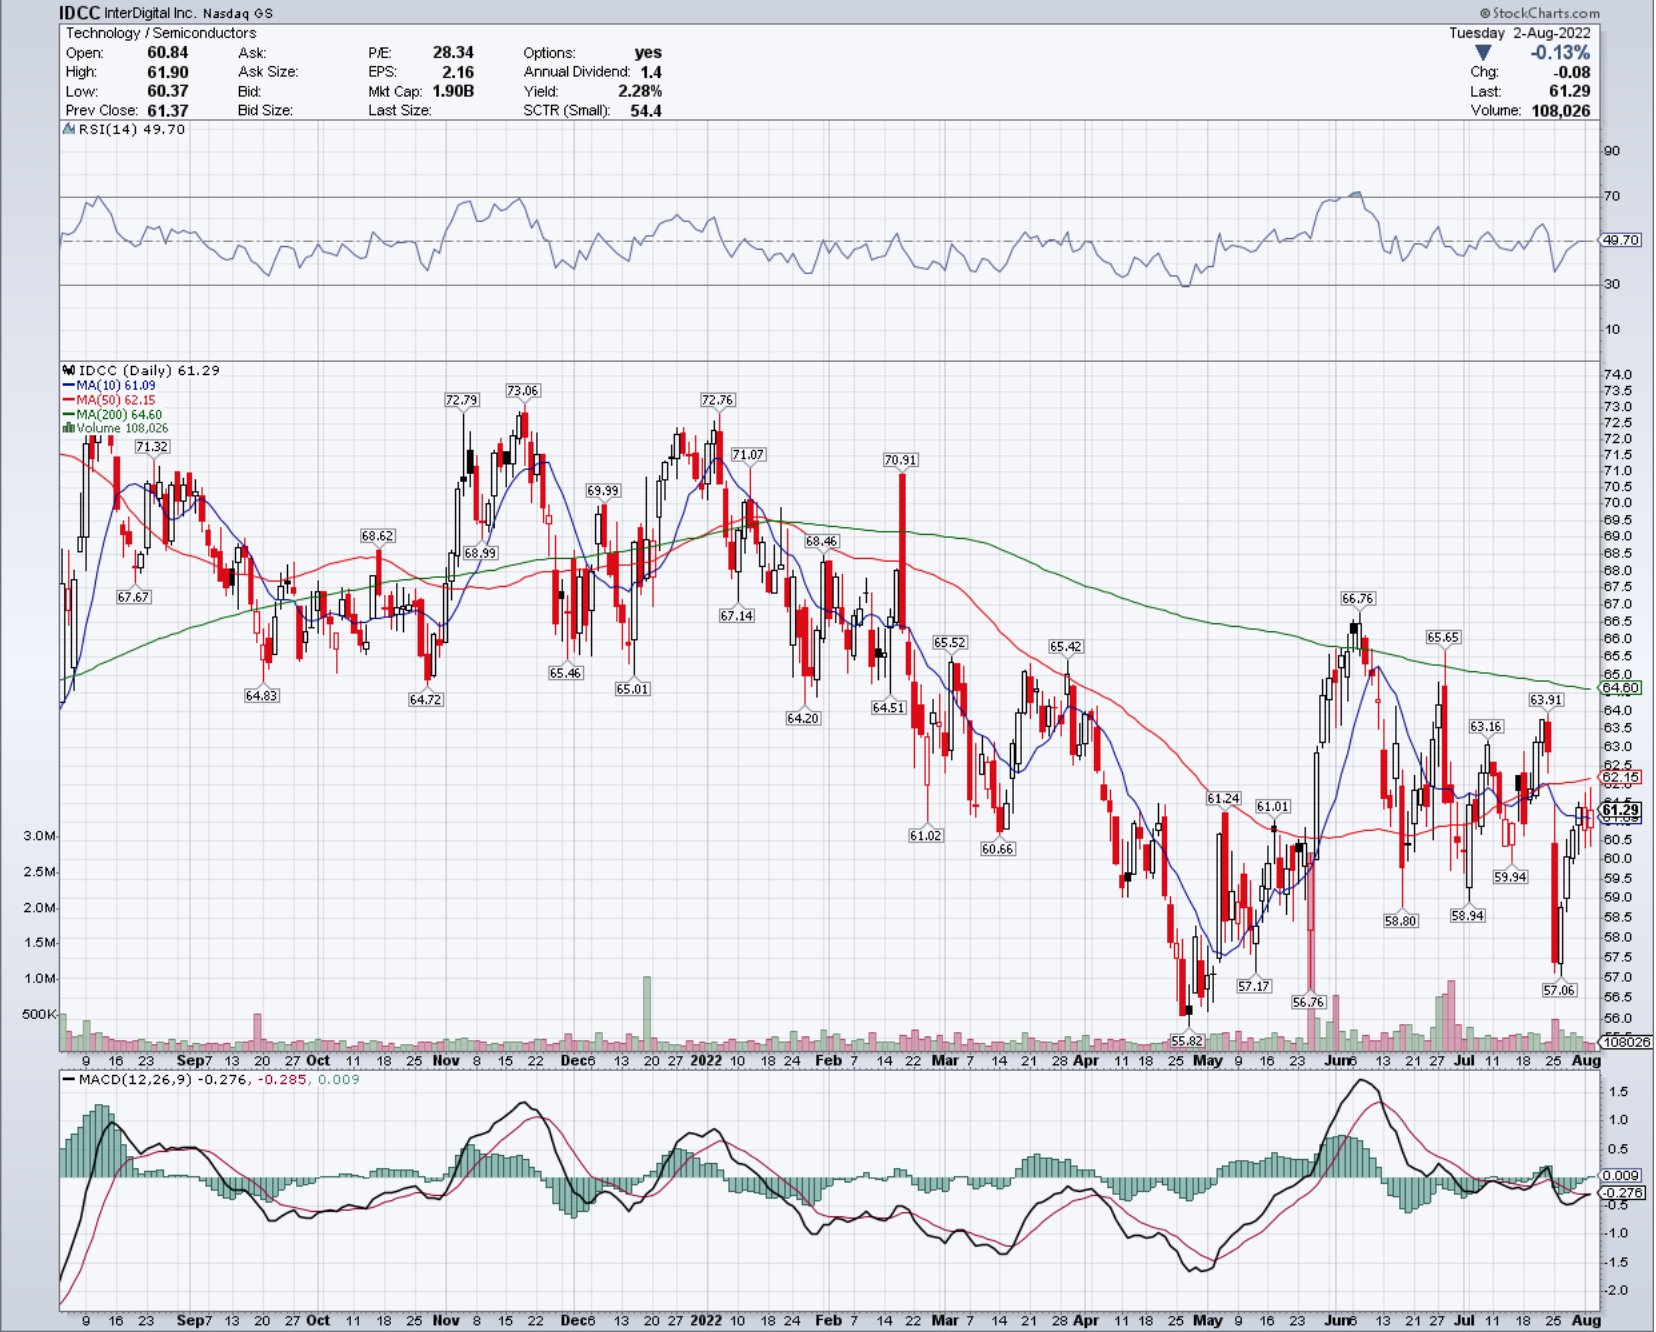Click the 0.009 MACD histogram axis tag
The width and height of the screenshot is (1656, 1332).
point(1621,1176)
